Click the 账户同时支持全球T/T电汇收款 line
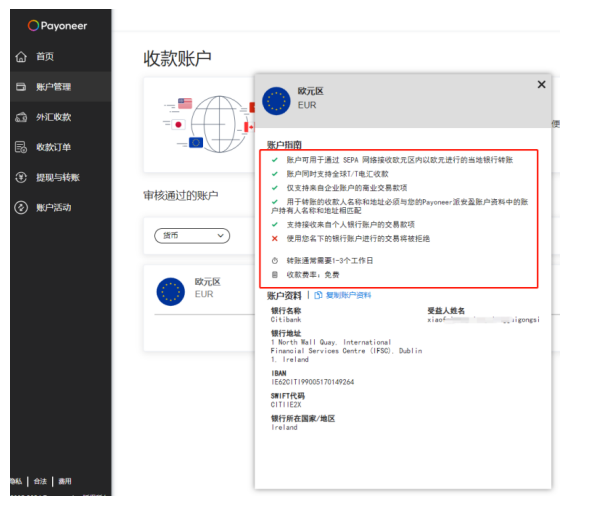The image size is (589, 506). tap(337, 174)
